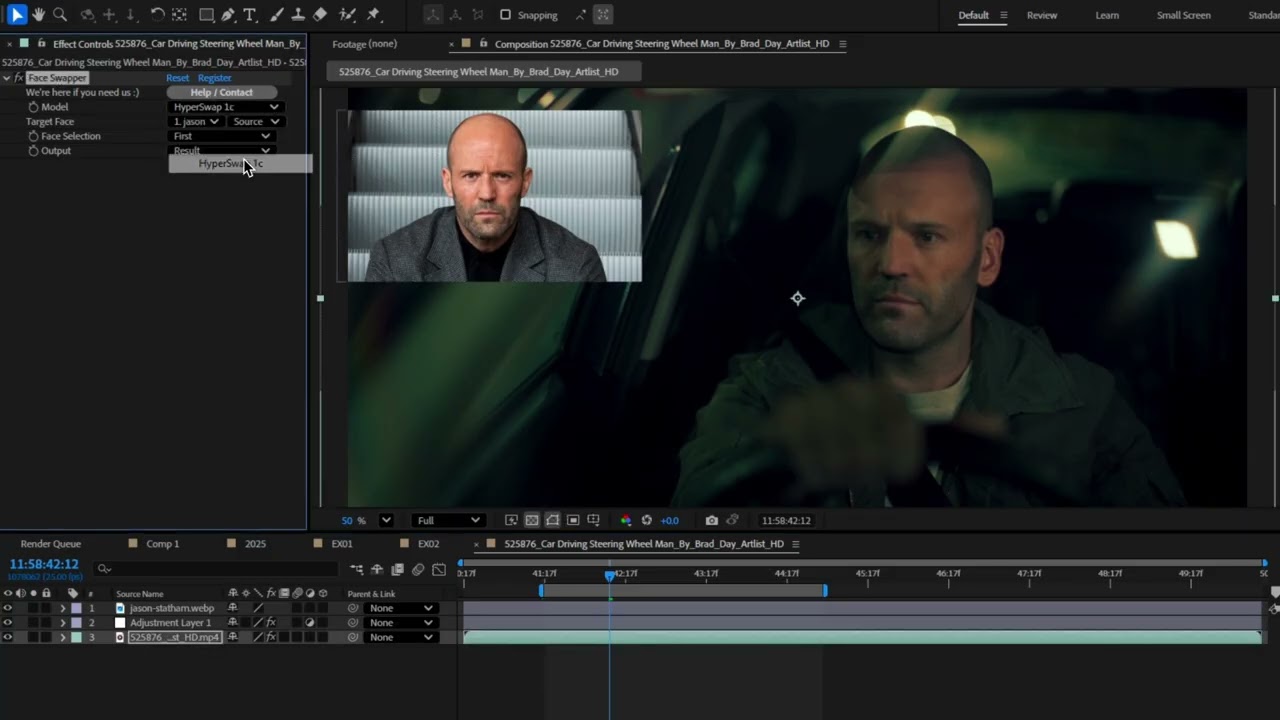Open the Footage (none) panel tab
The image size is (1280, 720).
[x=365, y=44]
